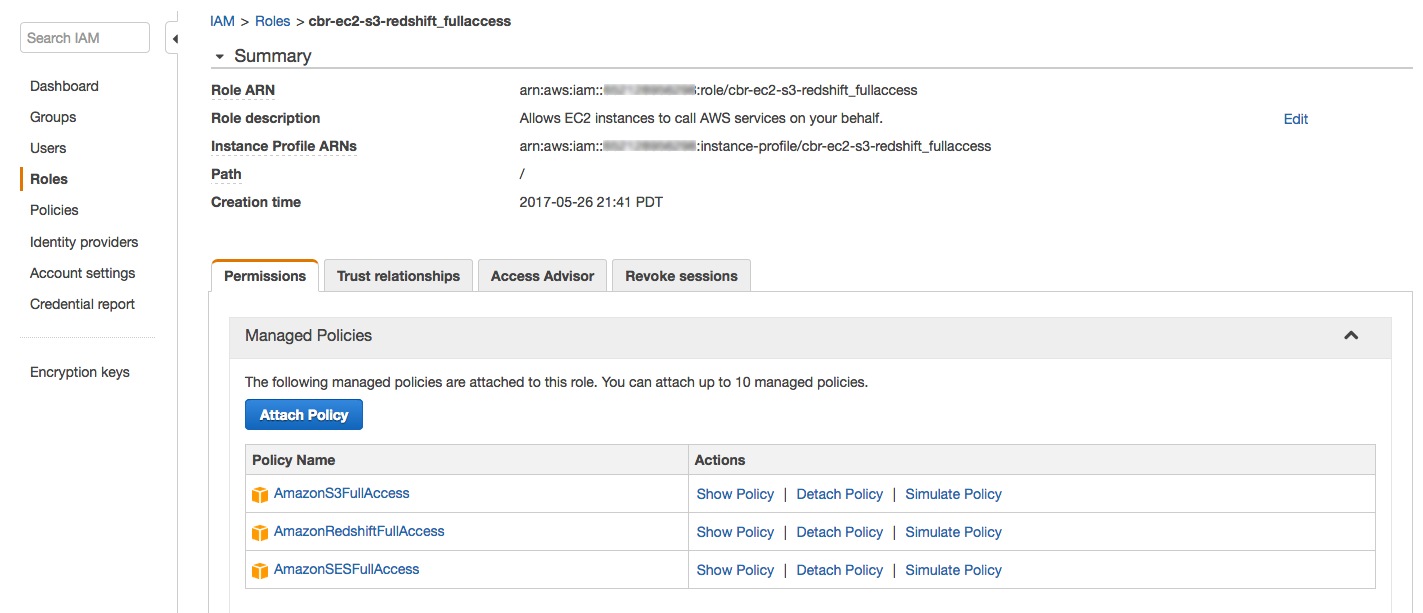
Task: Simulate Policy for AmazonRedshiftFullAccess
Action: click(x=953, y=532)
